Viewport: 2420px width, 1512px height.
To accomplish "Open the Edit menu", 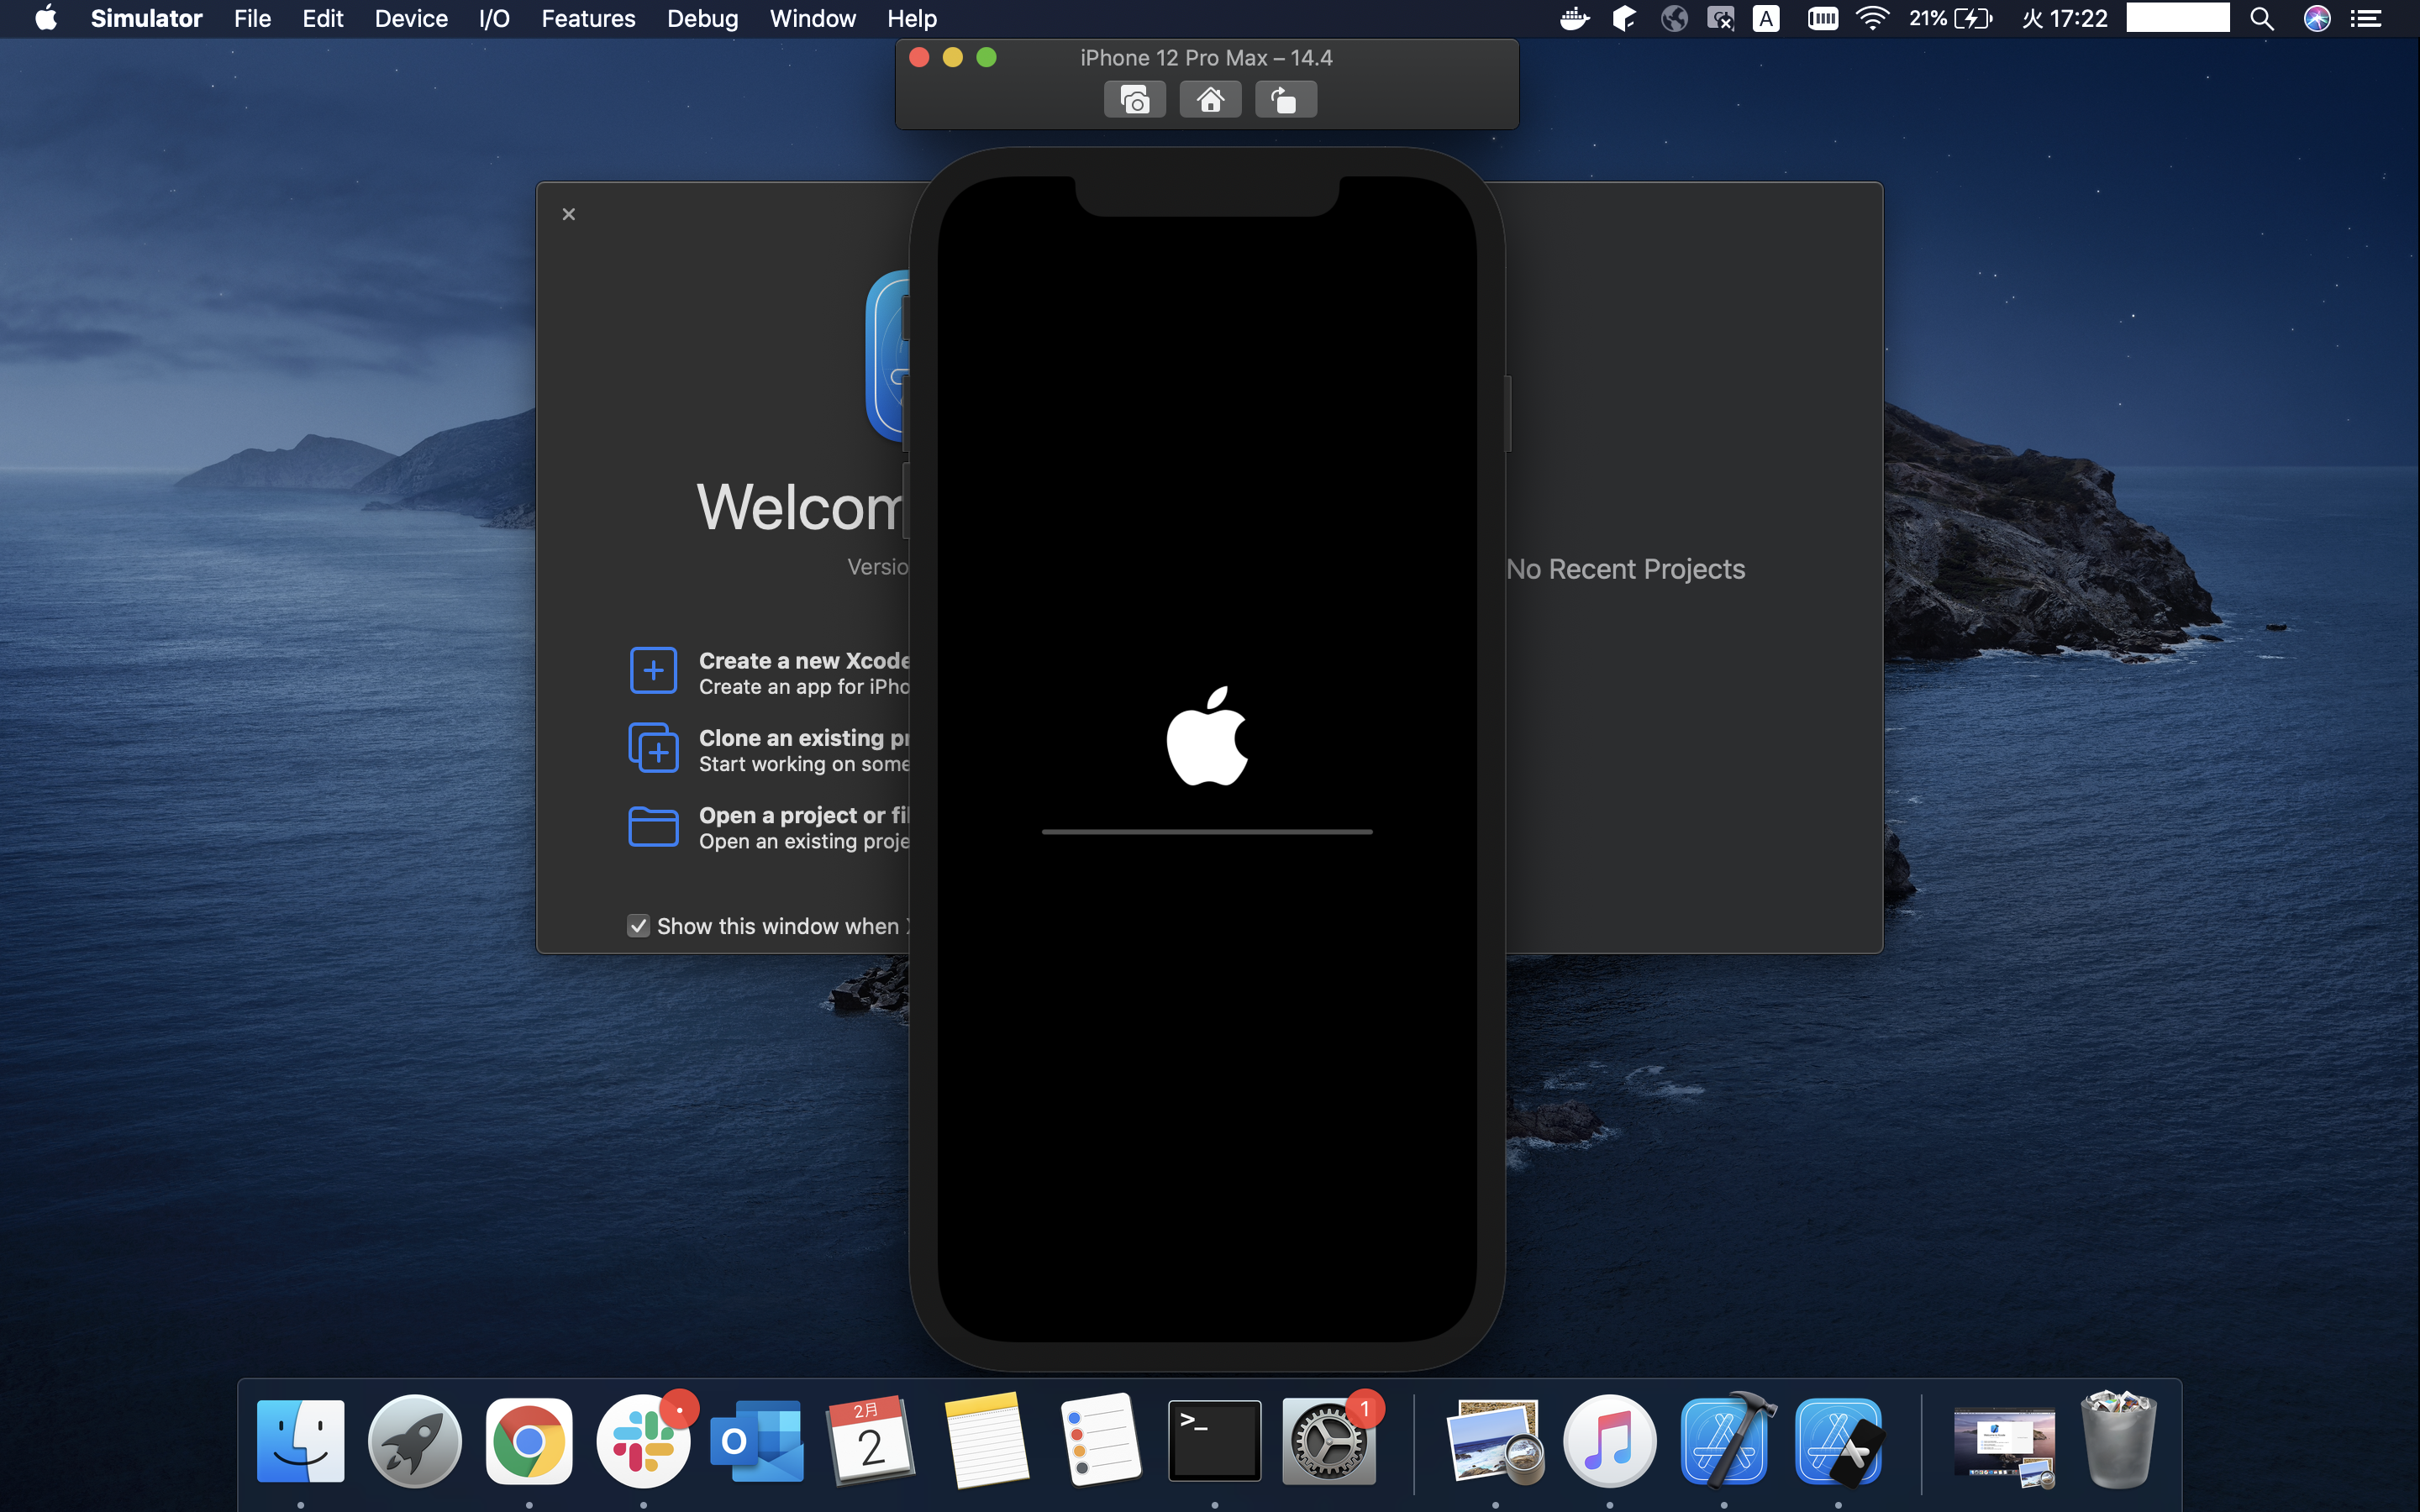I will [323, 18].
